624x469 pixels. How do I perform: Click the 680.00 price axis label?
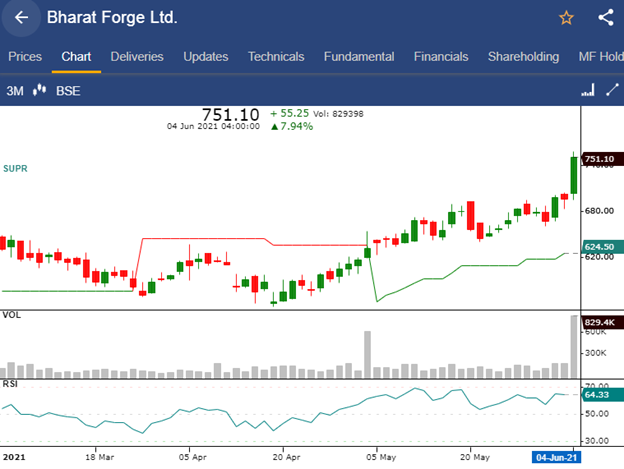pos(599,211)
